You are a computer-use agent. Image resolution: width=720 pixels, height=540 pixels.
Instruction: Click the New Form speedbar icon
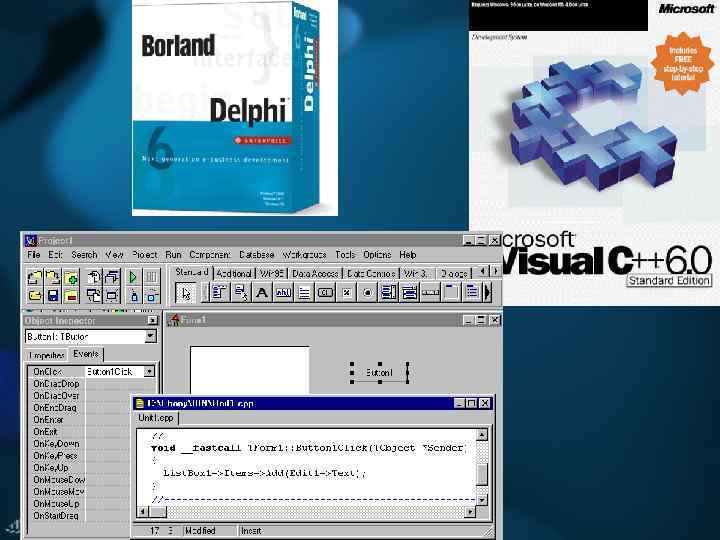(112, 295)
